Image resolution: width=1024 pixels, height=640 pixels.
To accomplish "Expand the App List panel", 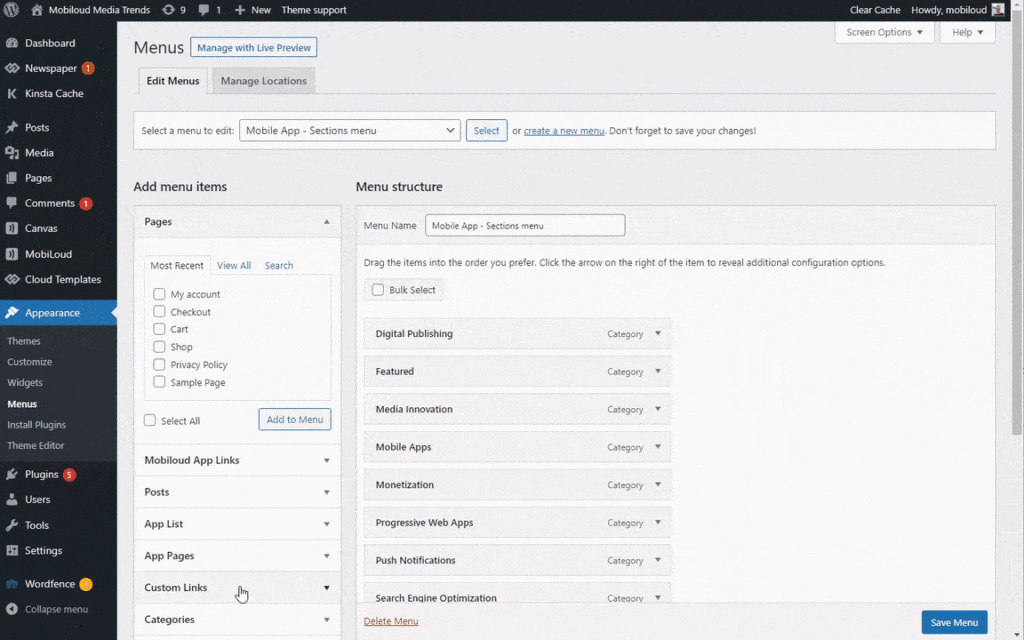I will (x=237, y=524).
